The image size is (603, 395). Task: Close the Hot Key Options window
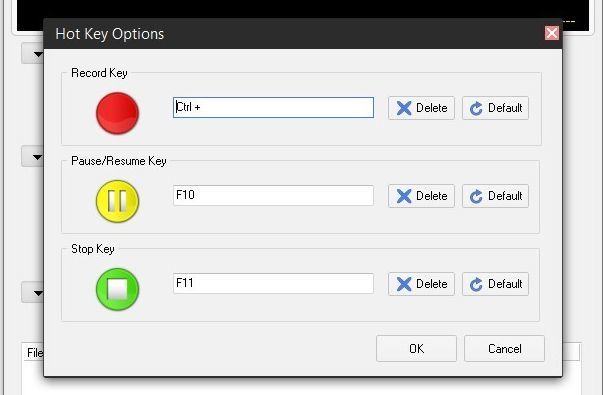coord(552,33)
